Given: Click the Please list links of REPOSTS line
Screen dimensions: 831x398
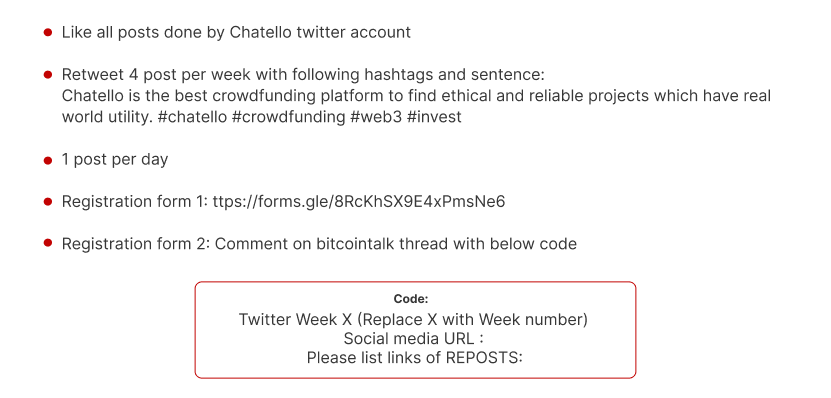Looking at the screenshot, I should click(x=414, y=358).
